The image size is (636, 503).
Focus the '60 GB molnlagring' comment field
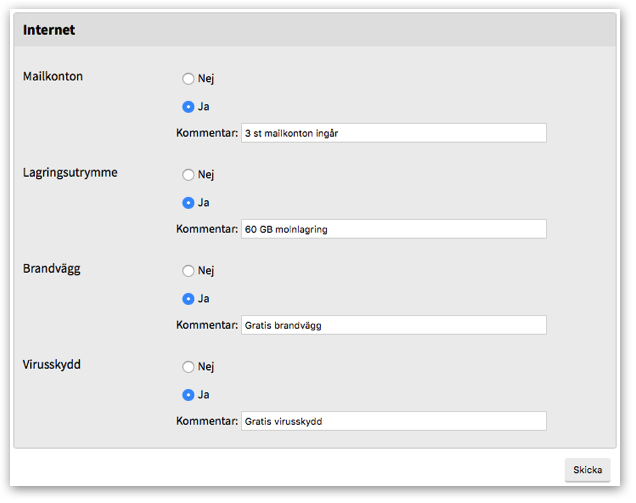(x=393, y=229)
